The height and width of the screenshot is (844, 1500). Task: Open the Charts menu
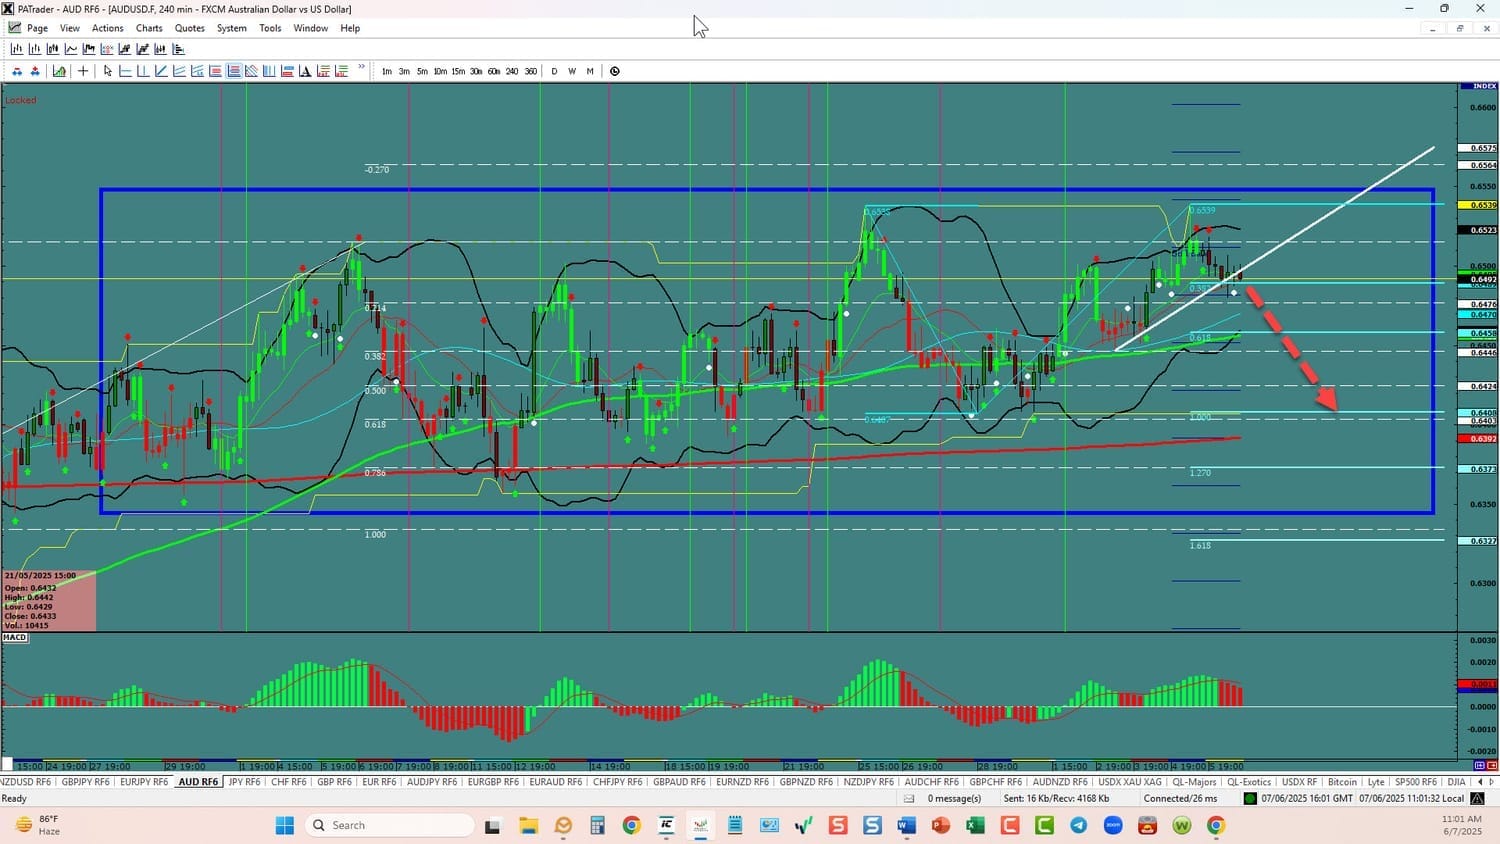click(149, 28)
